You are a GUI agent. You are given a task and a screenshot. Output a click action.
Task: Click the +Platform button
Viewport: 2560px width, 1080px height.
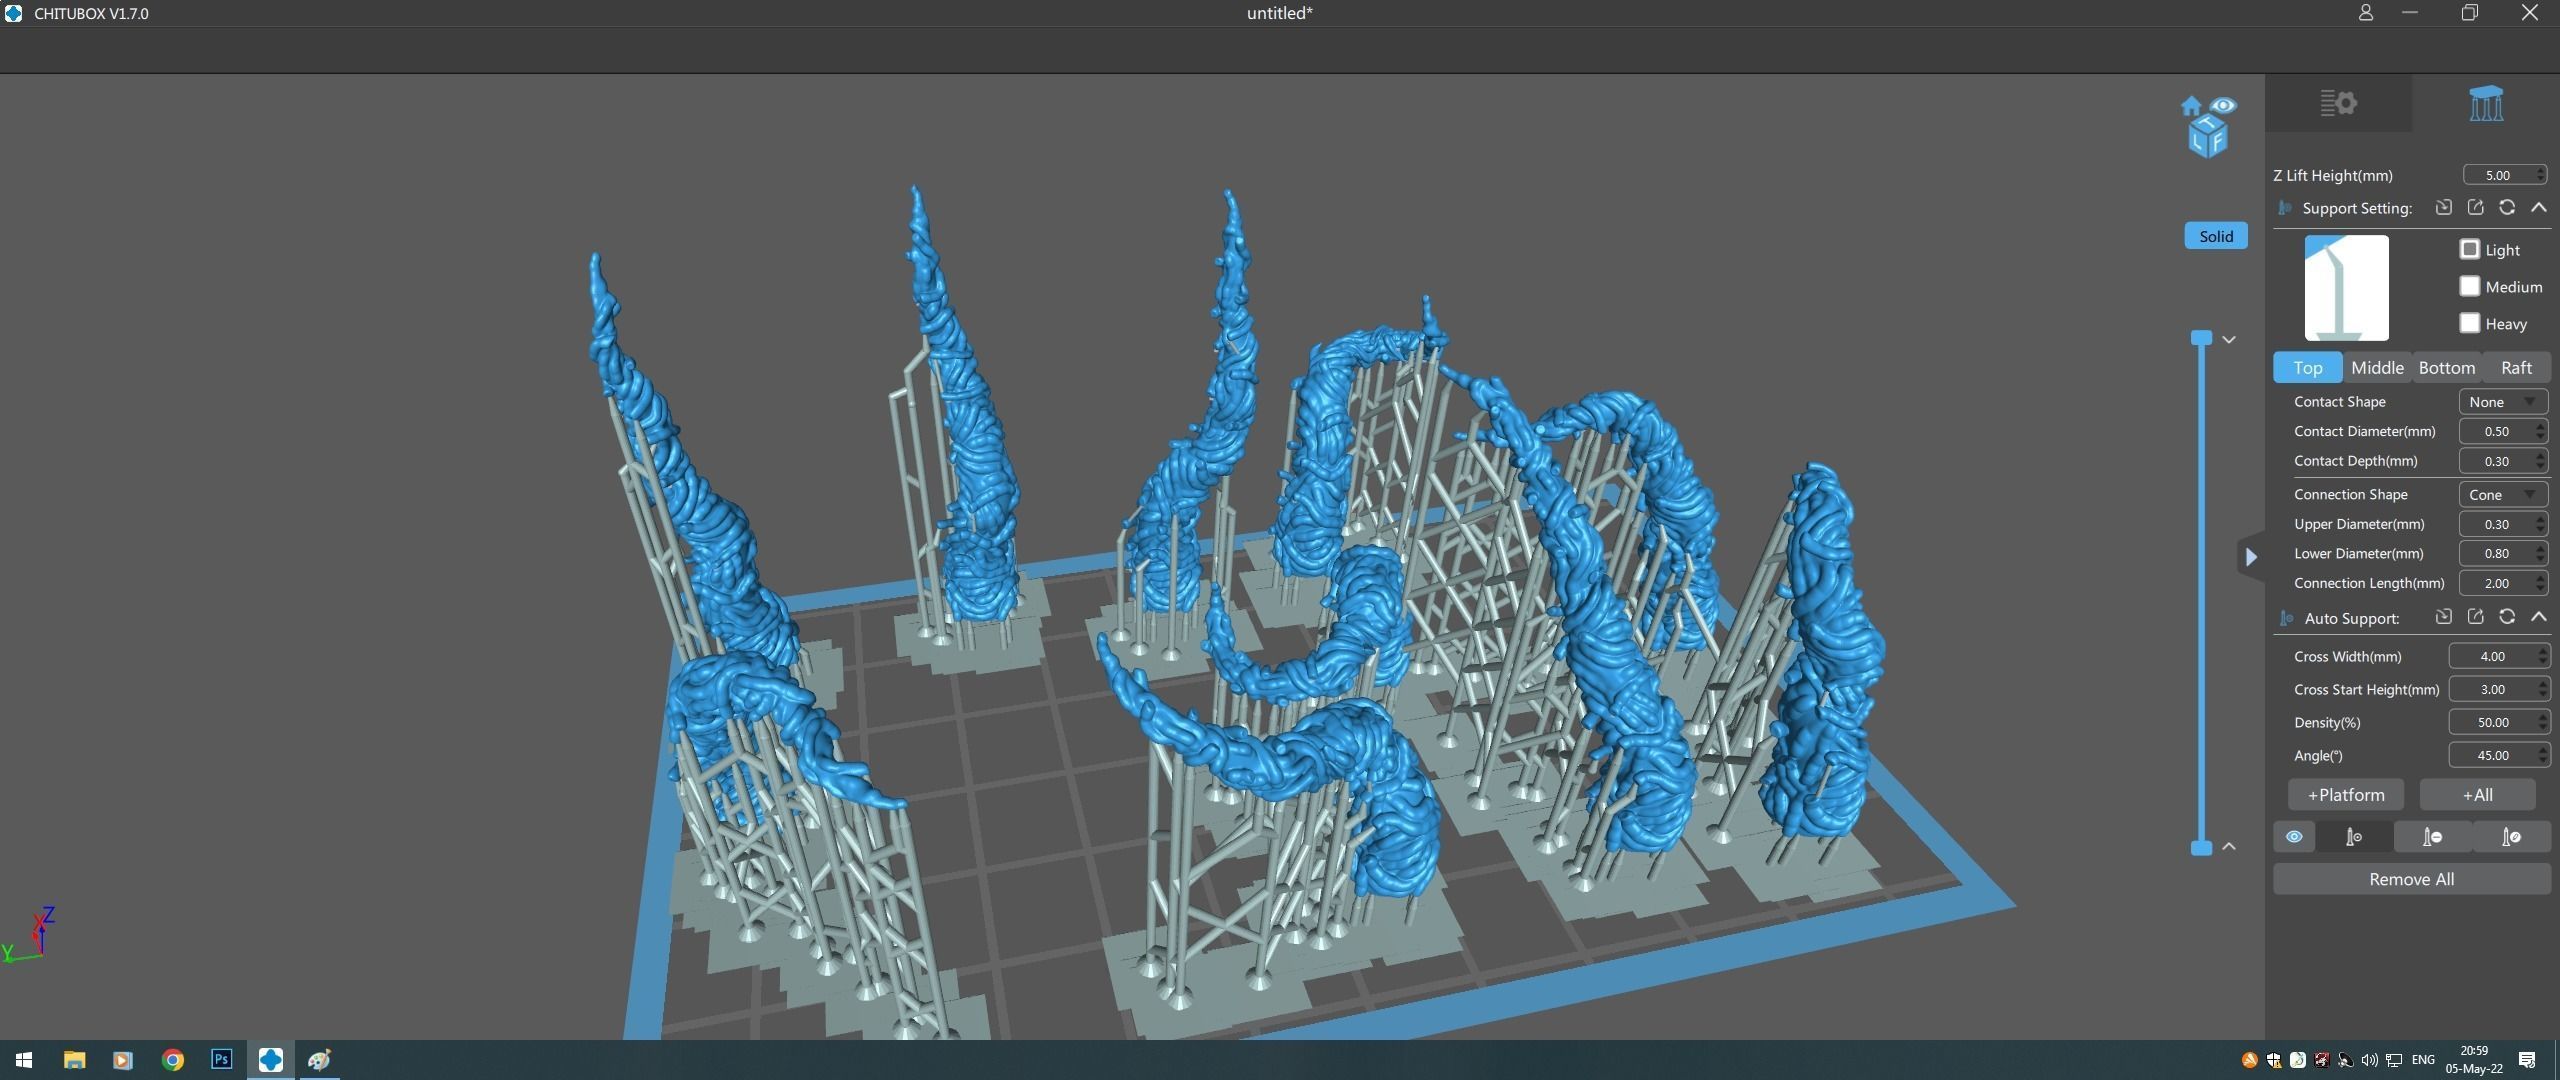pyautogui.click(x=2346, y=795)
